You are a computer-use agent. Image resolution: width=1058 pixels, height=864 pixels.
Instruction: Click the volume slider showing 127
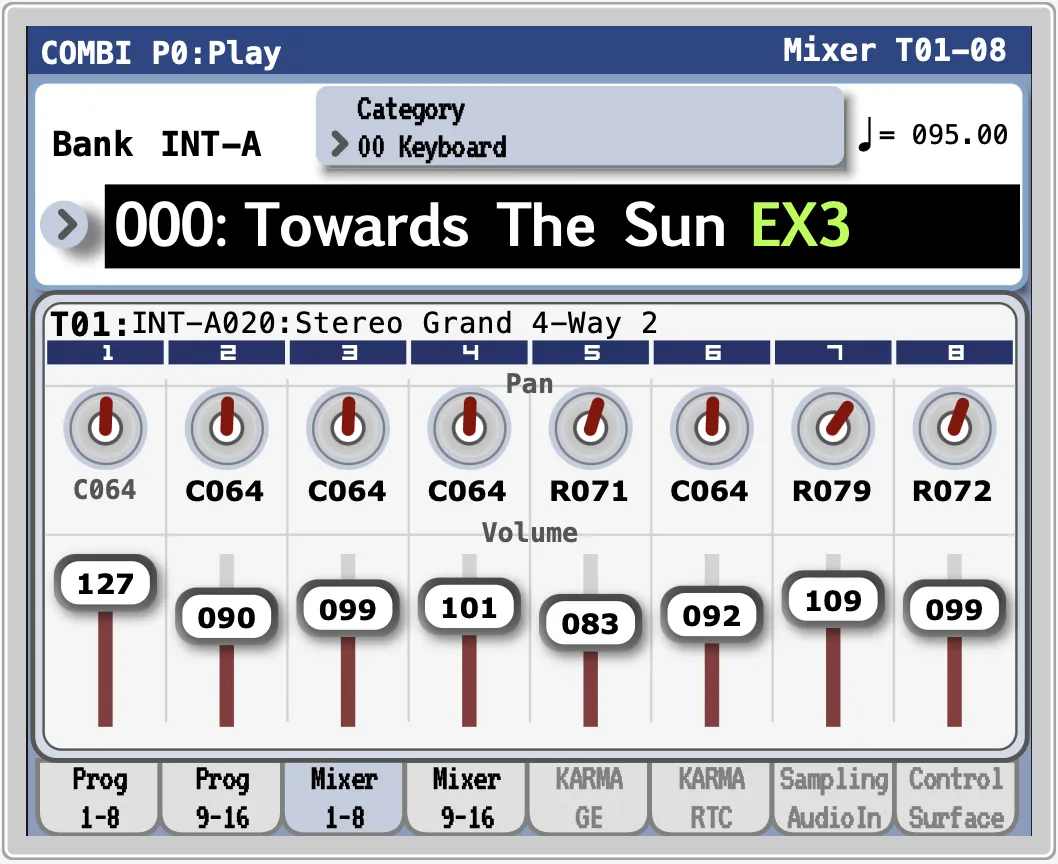(x=105, y=583)
